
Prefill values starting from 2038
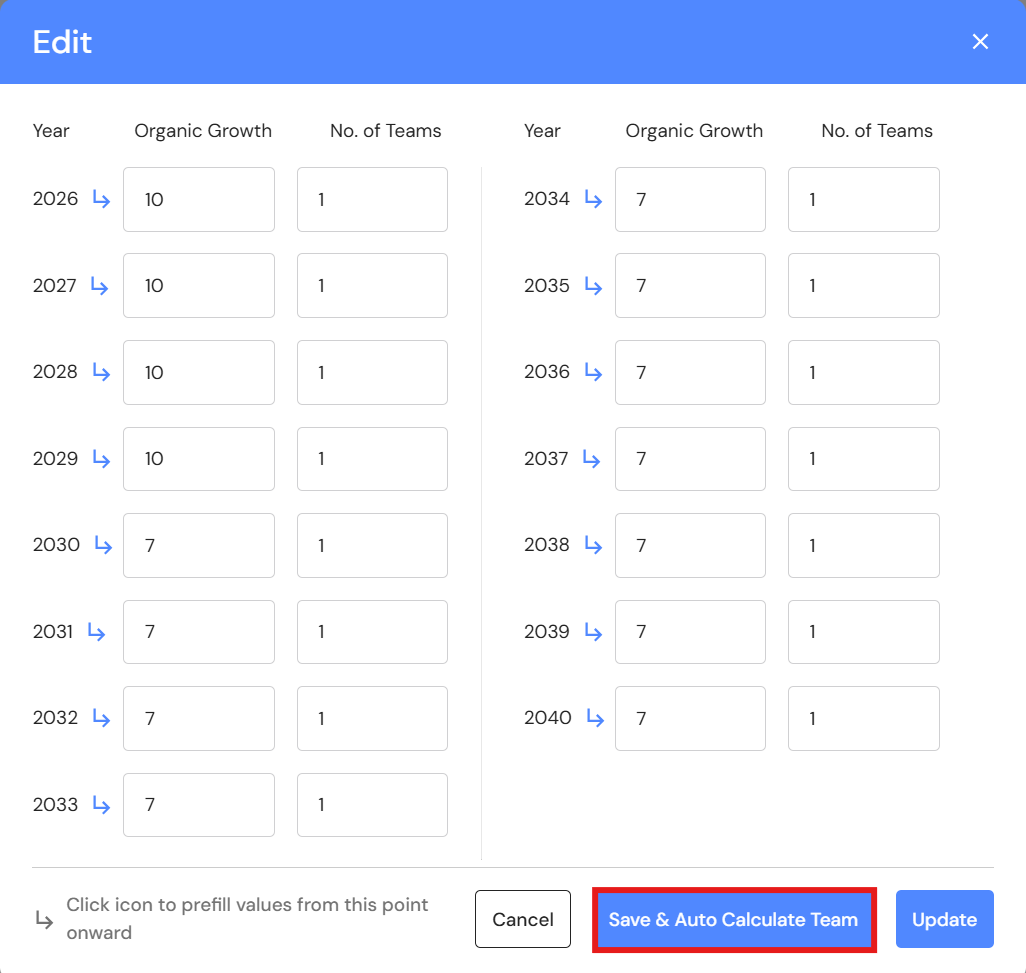[x=593, y=545]
